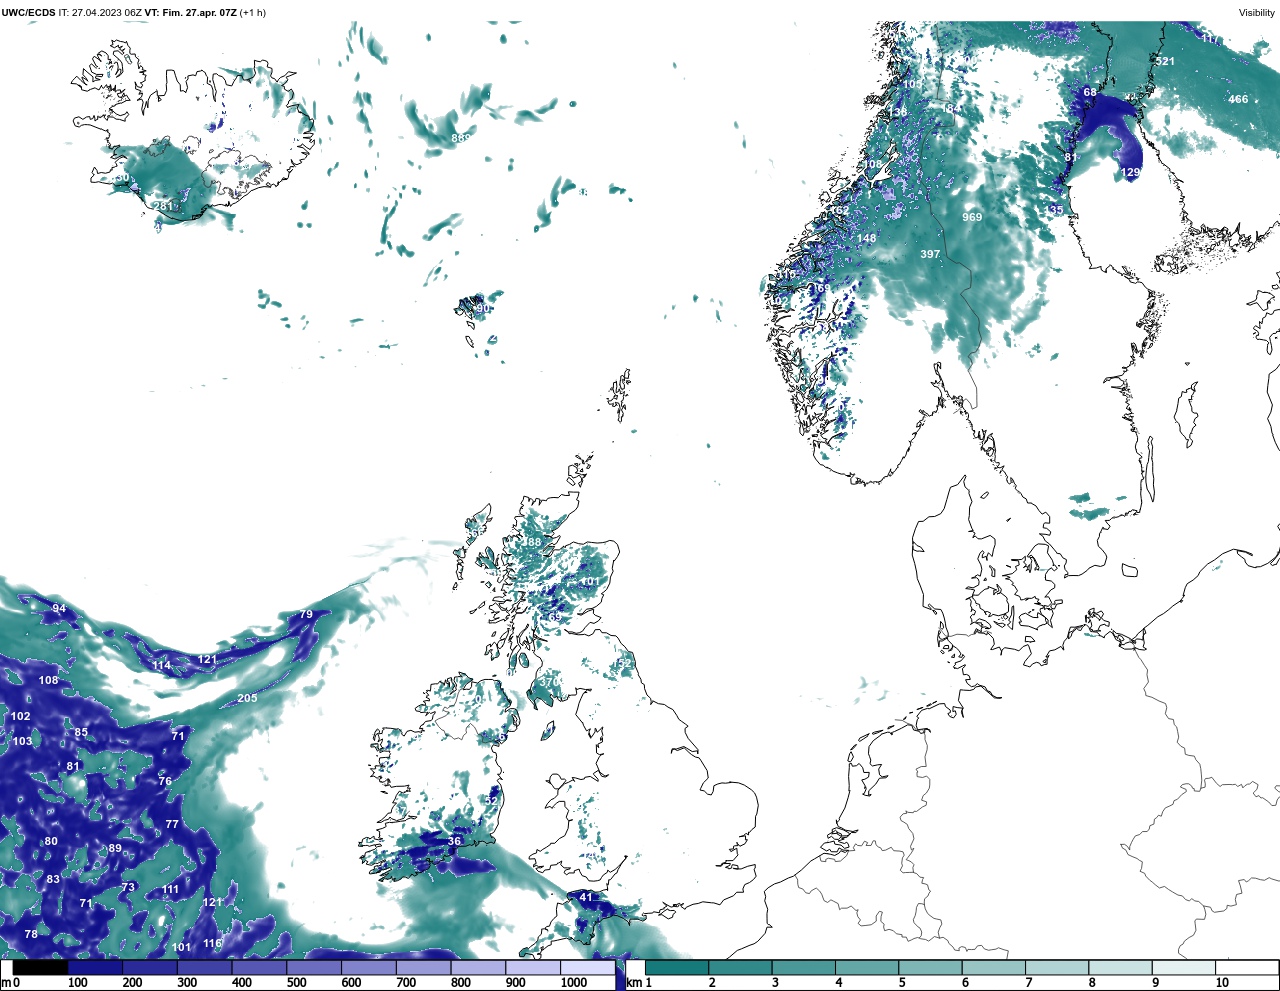
Task: Click the visibility value "73"
Action: [x=128, y=888]
